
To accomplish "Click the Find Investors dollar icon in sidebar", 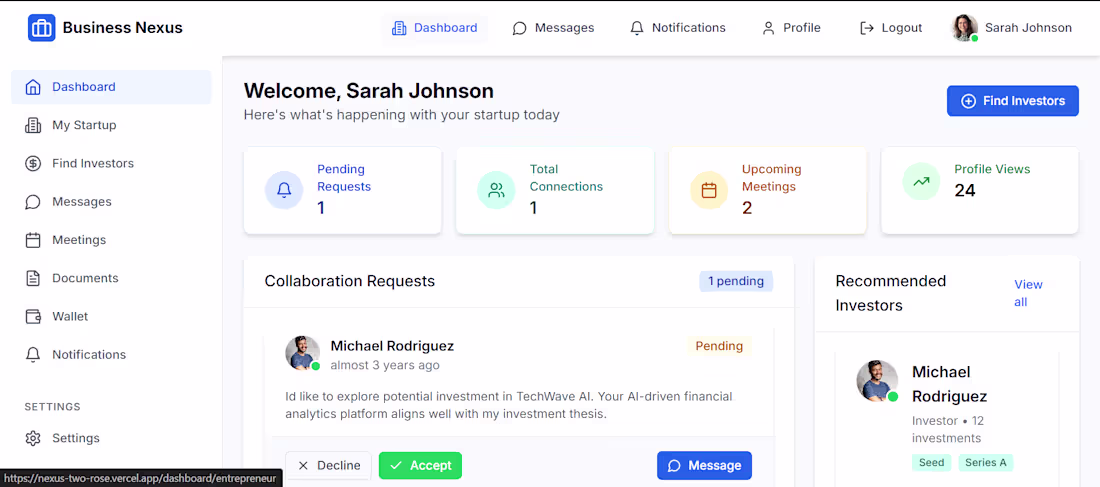I will (33, 164).
